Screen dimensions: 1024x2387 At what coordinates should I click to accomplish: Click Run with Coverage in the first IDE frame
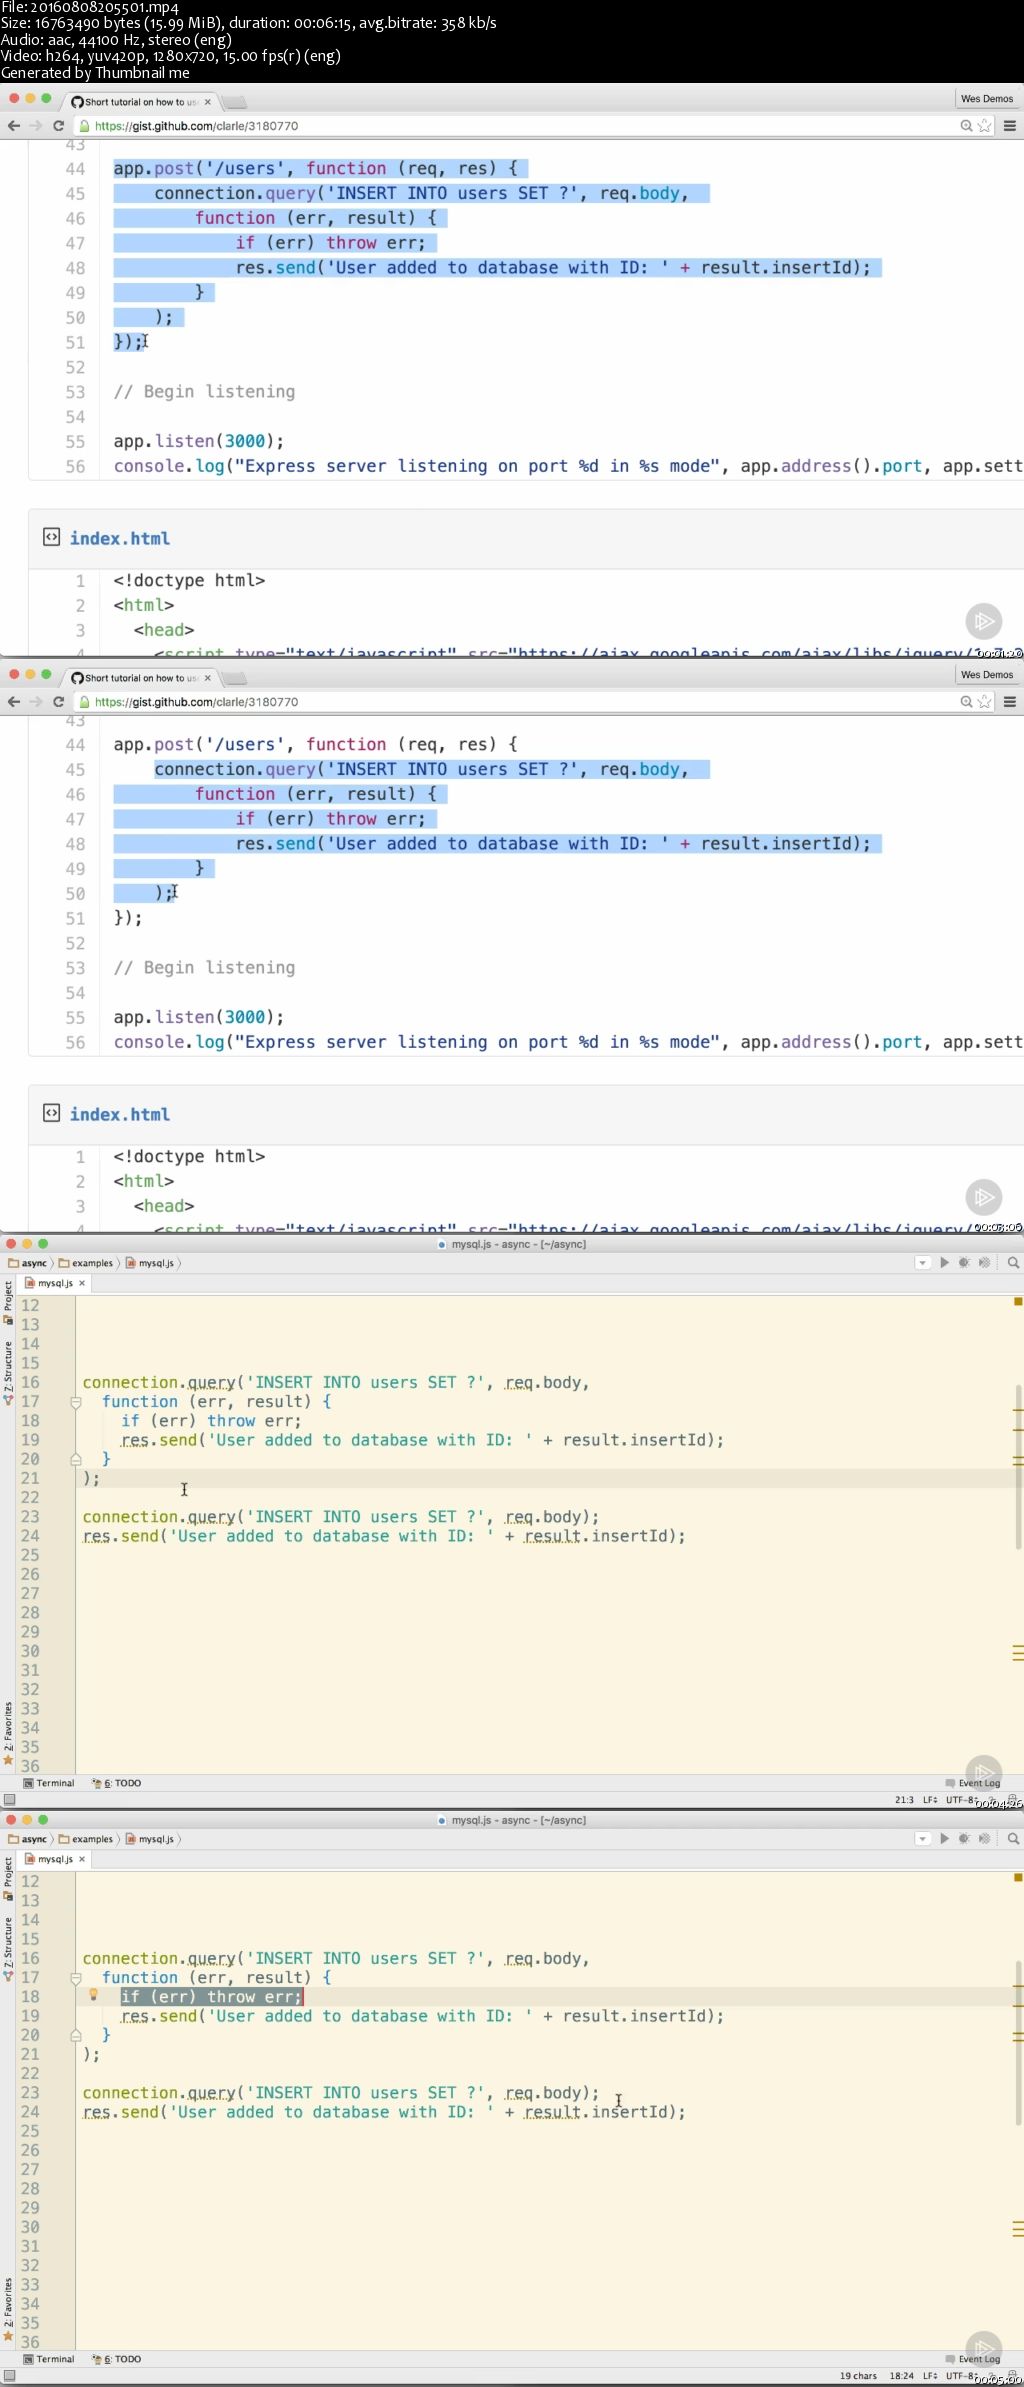[984, 1263]
